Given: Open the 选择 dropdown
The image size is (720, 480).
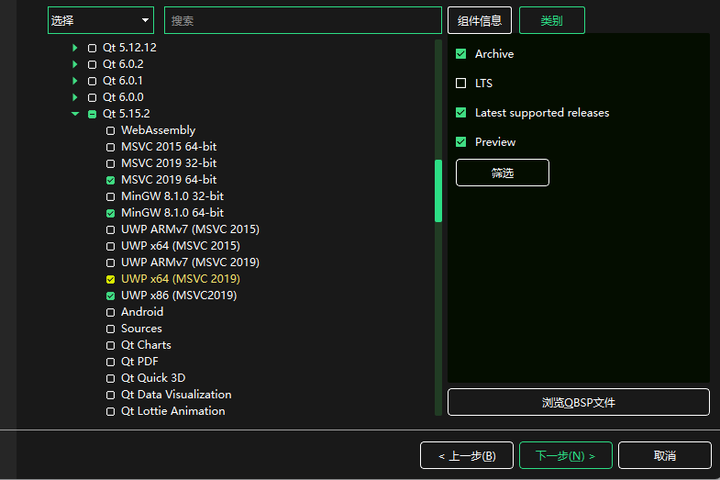Looking at the screenshot, I should [x=100, y=20].
